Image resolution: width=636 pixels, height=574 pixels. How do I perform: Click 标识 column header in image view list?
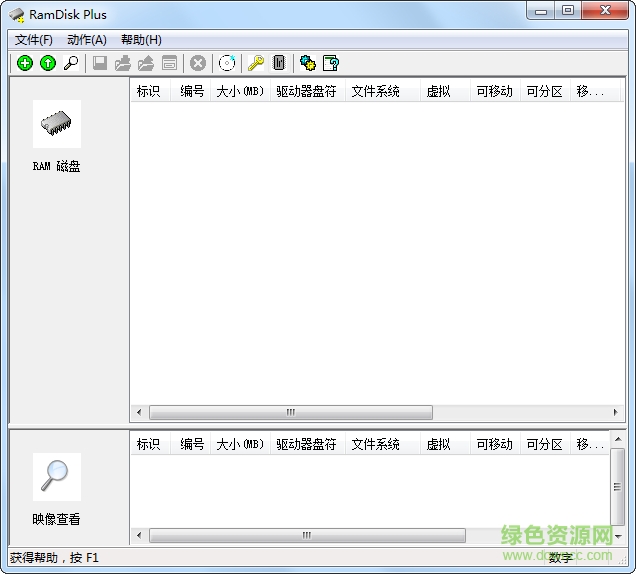coord(150,444)
